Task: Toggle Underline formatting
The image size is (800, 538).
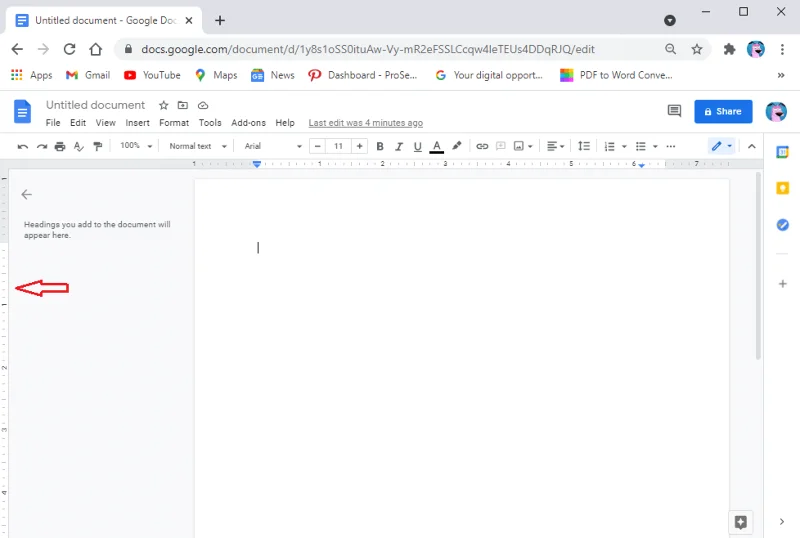Action: (x=418, y=146)
